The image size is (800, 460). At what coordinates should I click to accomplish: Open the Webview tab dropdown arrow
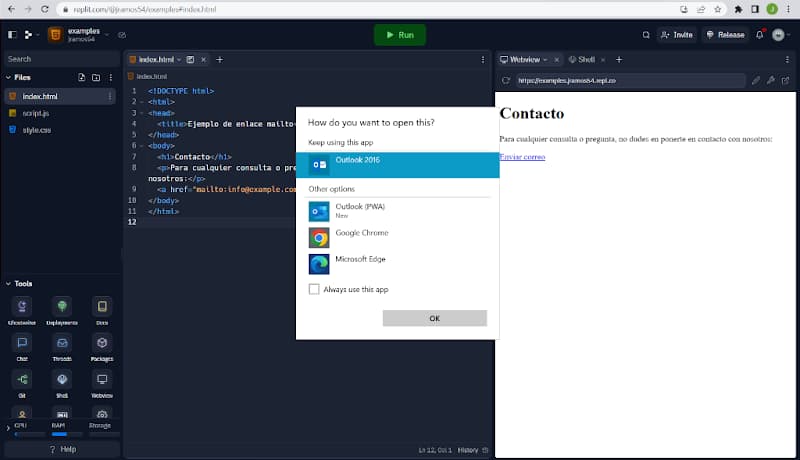point(545,60)
